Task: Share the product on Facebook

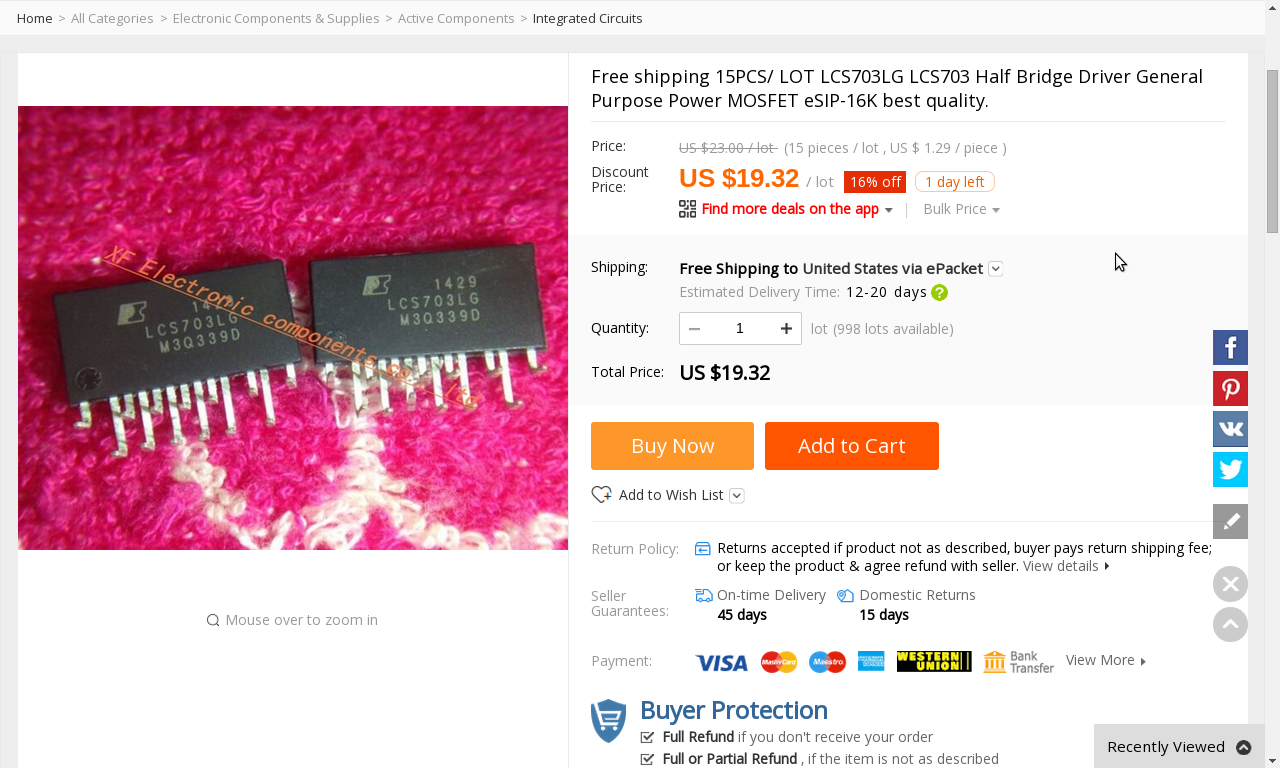Action: point(1230,348)
